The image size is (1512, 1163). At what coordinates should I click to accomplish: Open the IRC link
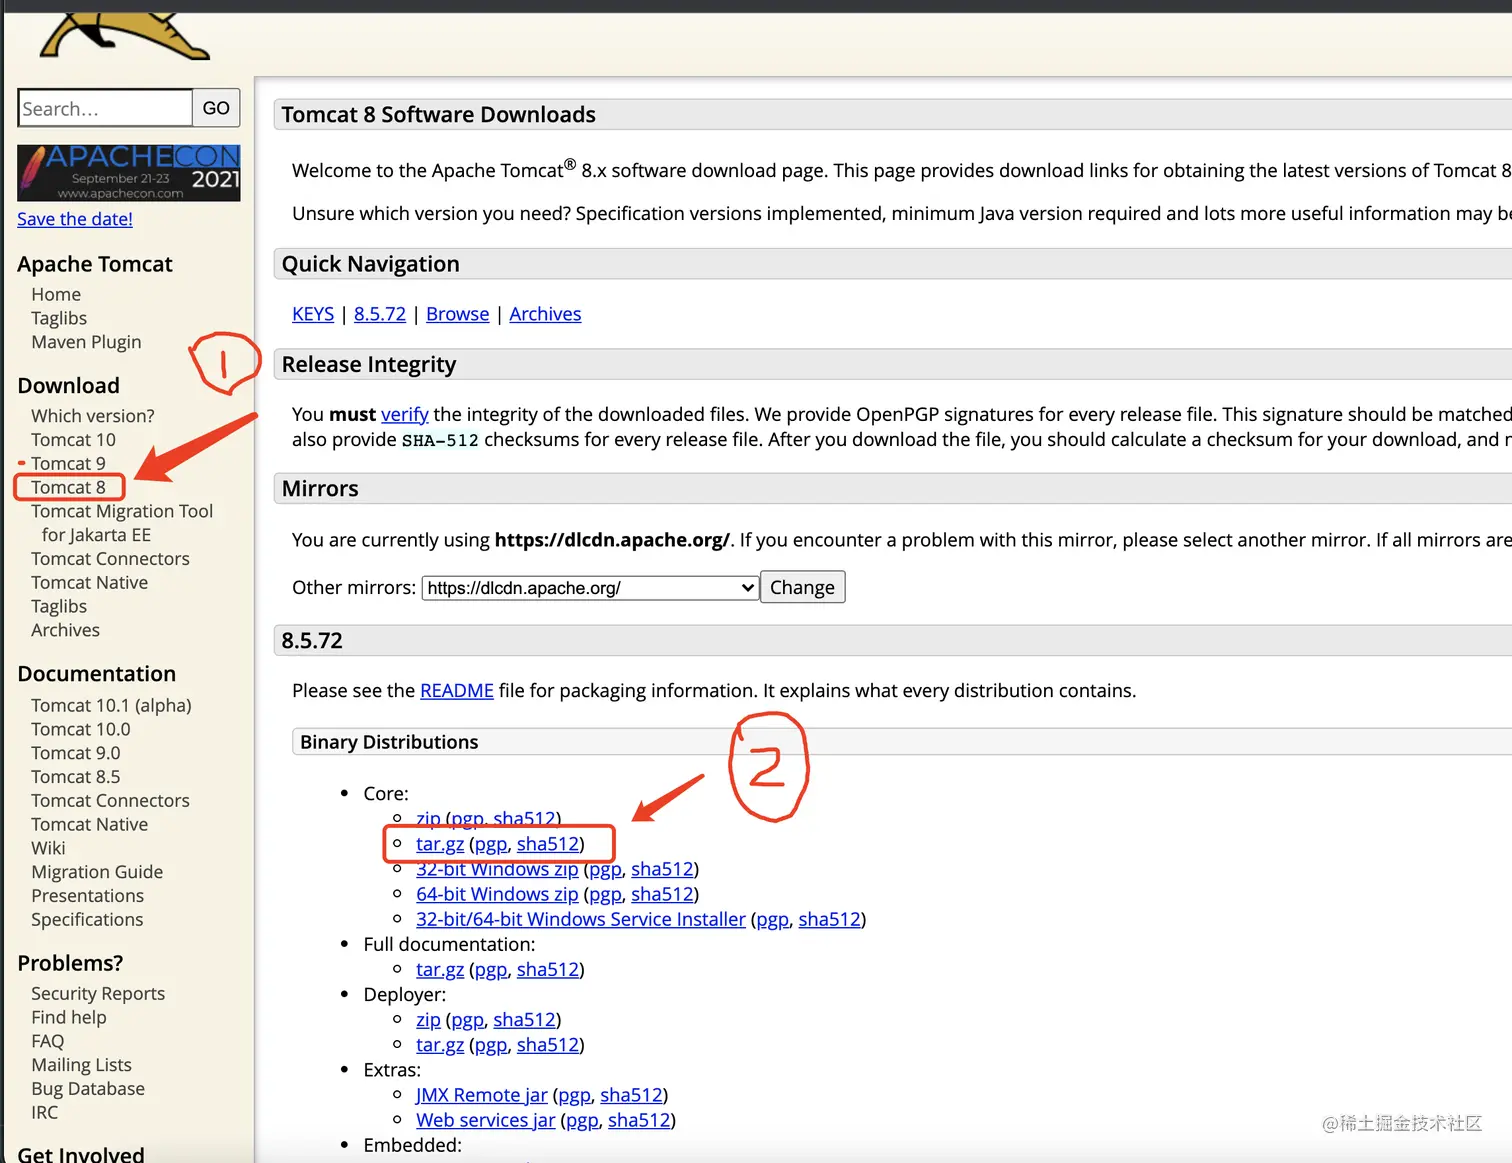click(44, 1113)
